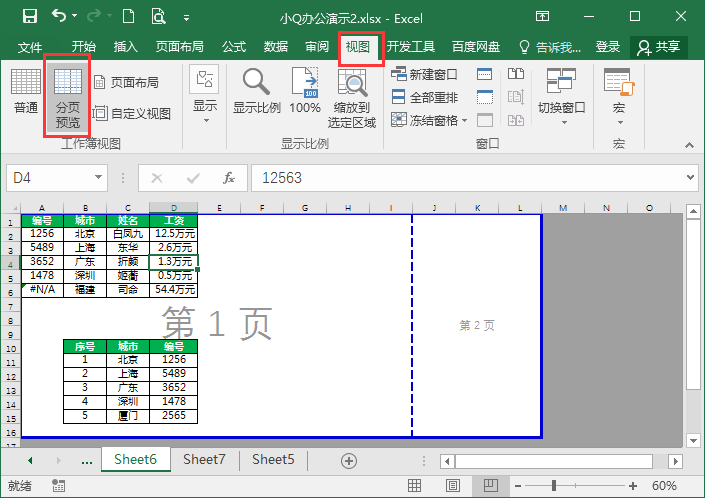Click the reset window position icon
Screen dimensions: 705x498
pos(516,120)
